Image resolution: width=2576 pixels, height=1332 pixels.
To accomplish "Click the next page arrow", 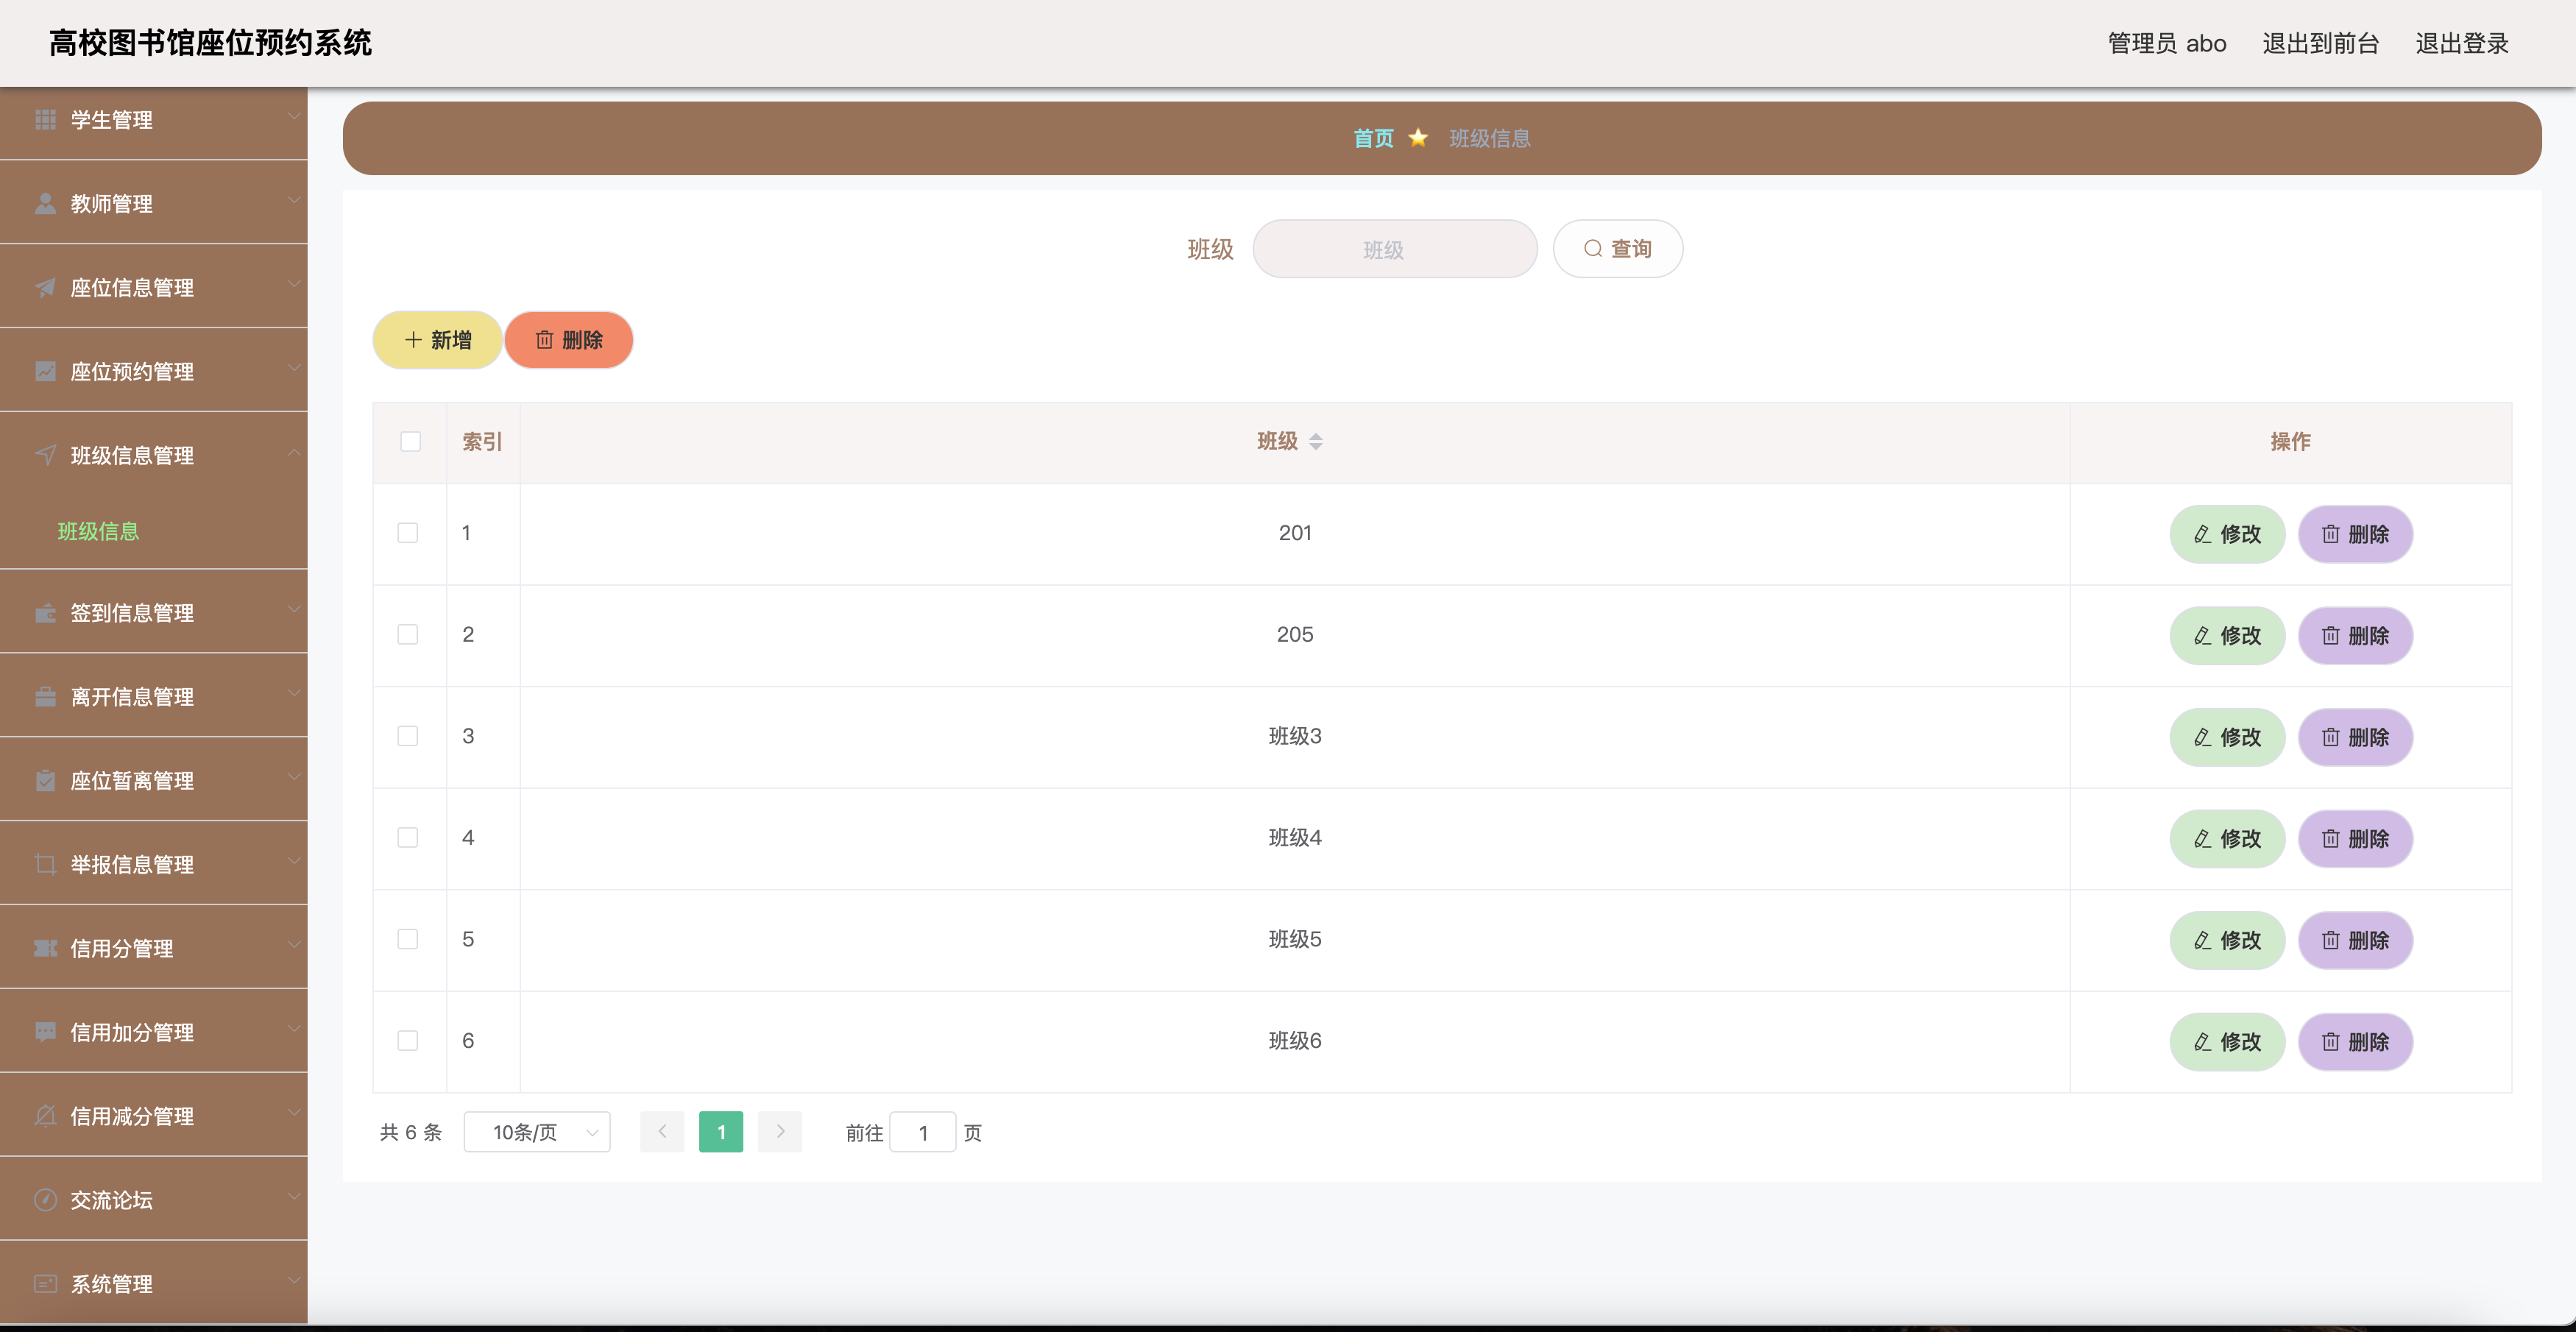I will point(780,1133).
